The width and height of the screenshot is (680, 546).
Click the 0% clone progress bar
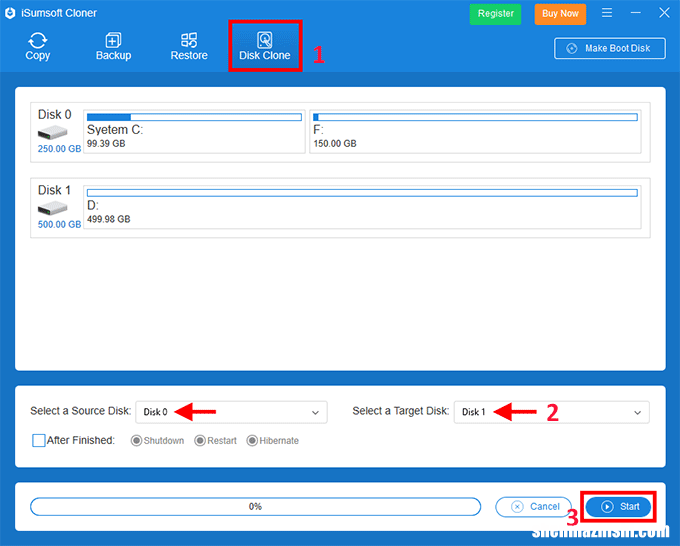[x=255, y=507]
